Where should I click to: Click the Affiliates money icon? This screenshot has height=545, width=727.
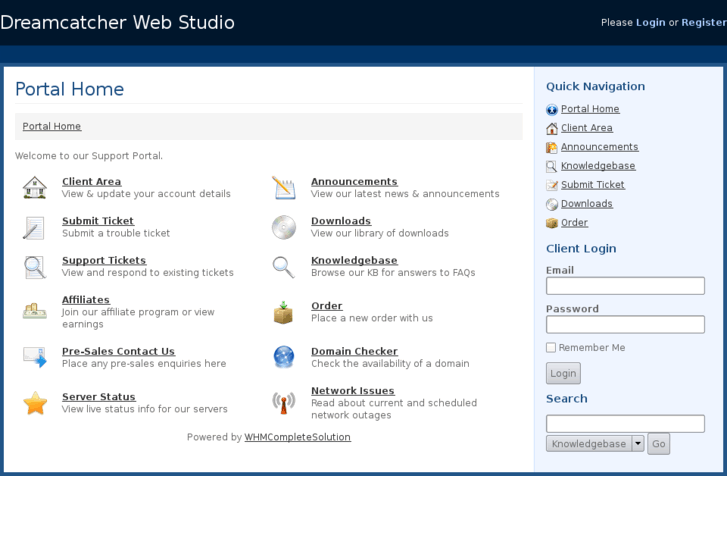pos(35,311)
